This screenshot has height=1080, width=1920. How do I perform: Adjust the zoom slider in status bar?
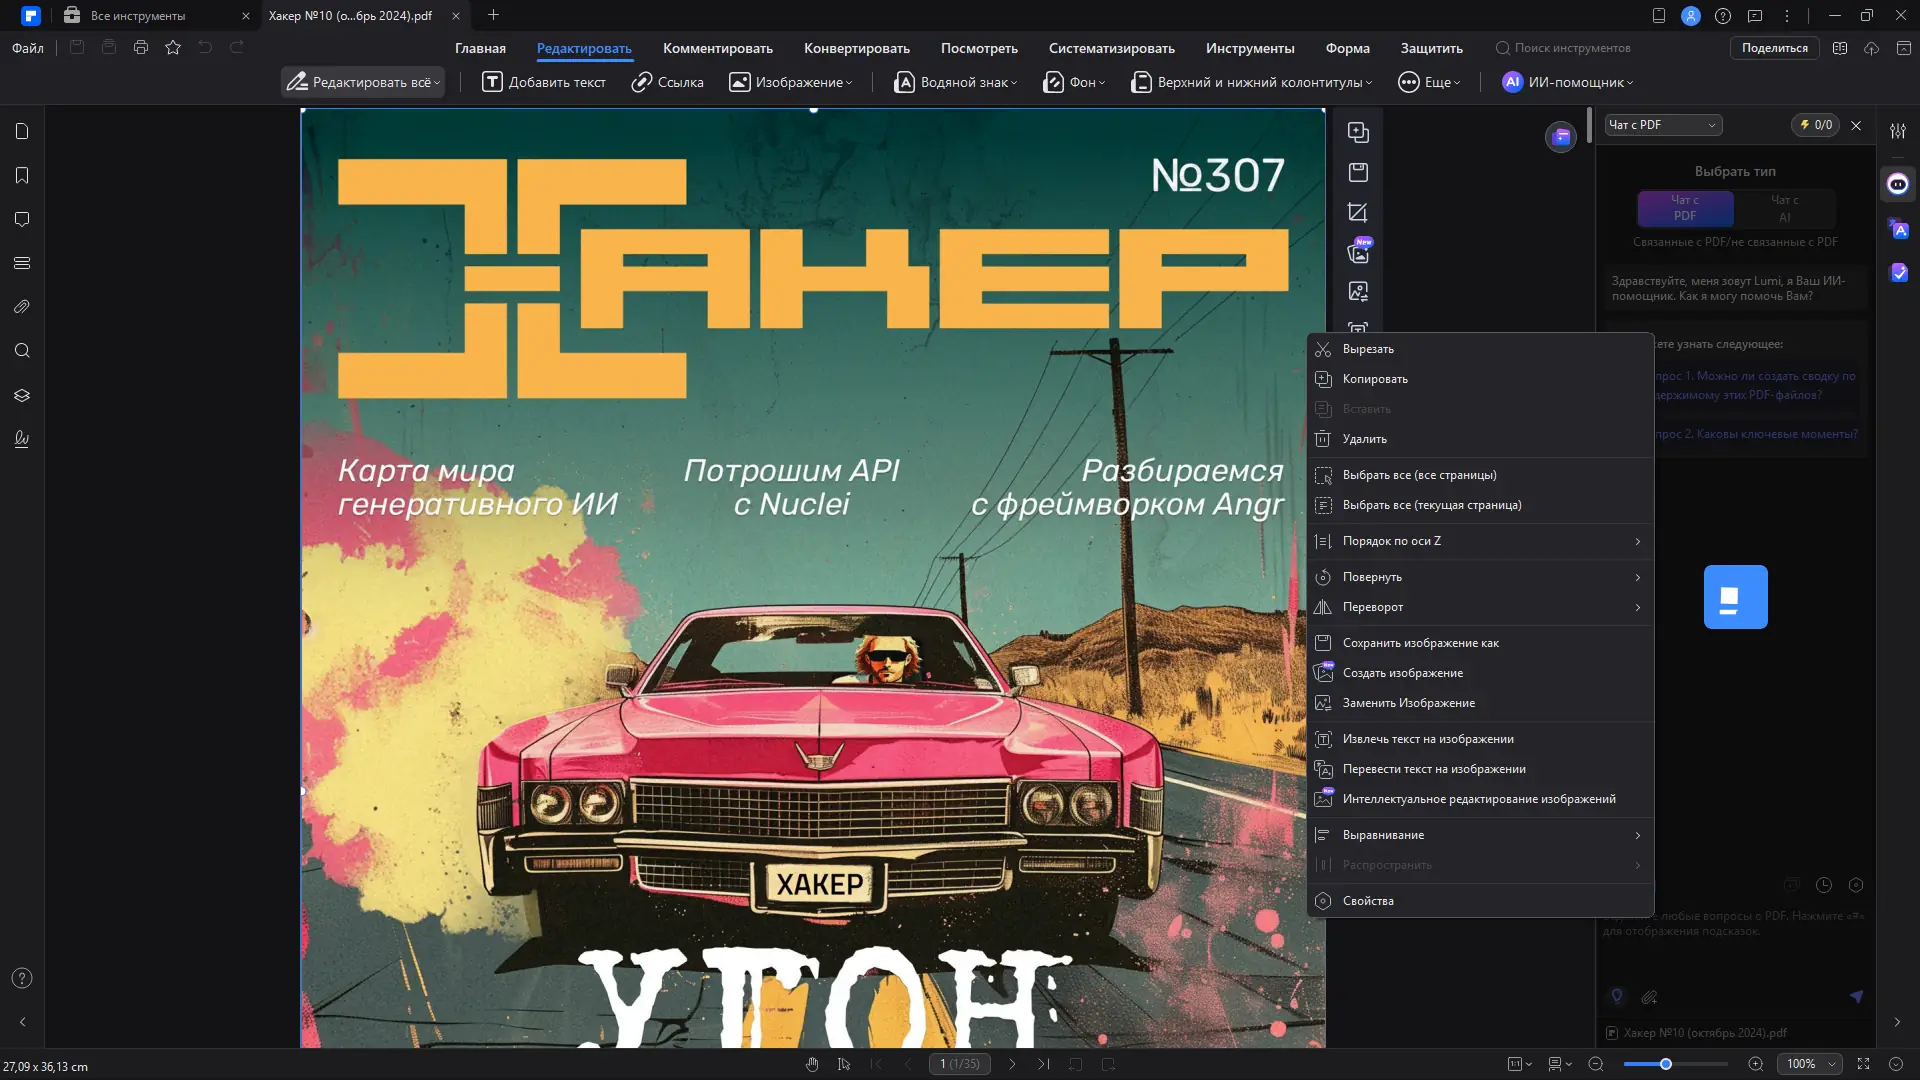1666,1064
